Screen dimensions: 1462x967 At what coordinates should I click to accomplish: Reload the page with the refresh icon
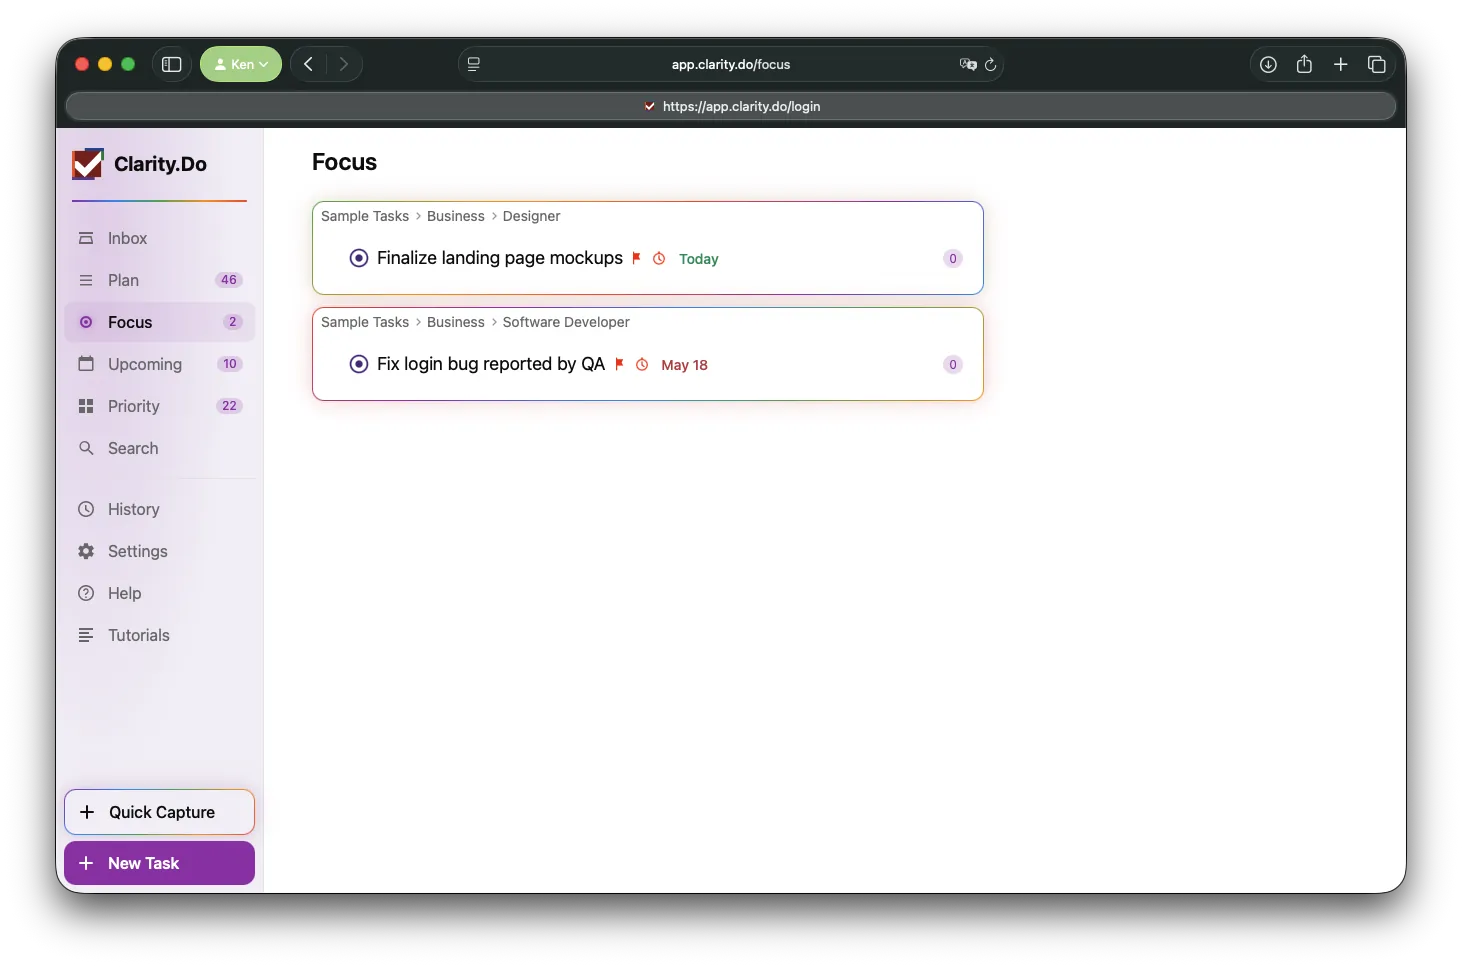pyautogui.click(x=990, y=64)
